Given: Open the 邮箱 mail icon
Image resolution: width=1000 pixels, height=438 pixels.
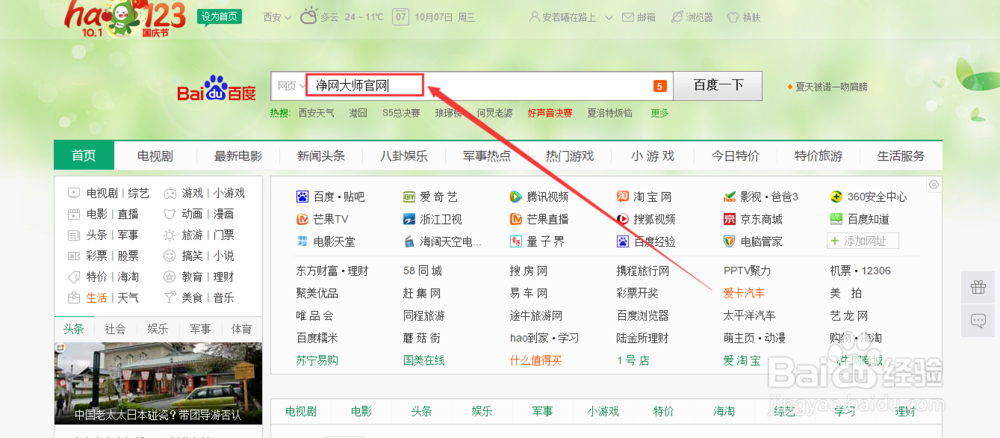Looking at the screenshot, I should click(x=628, y=17).
